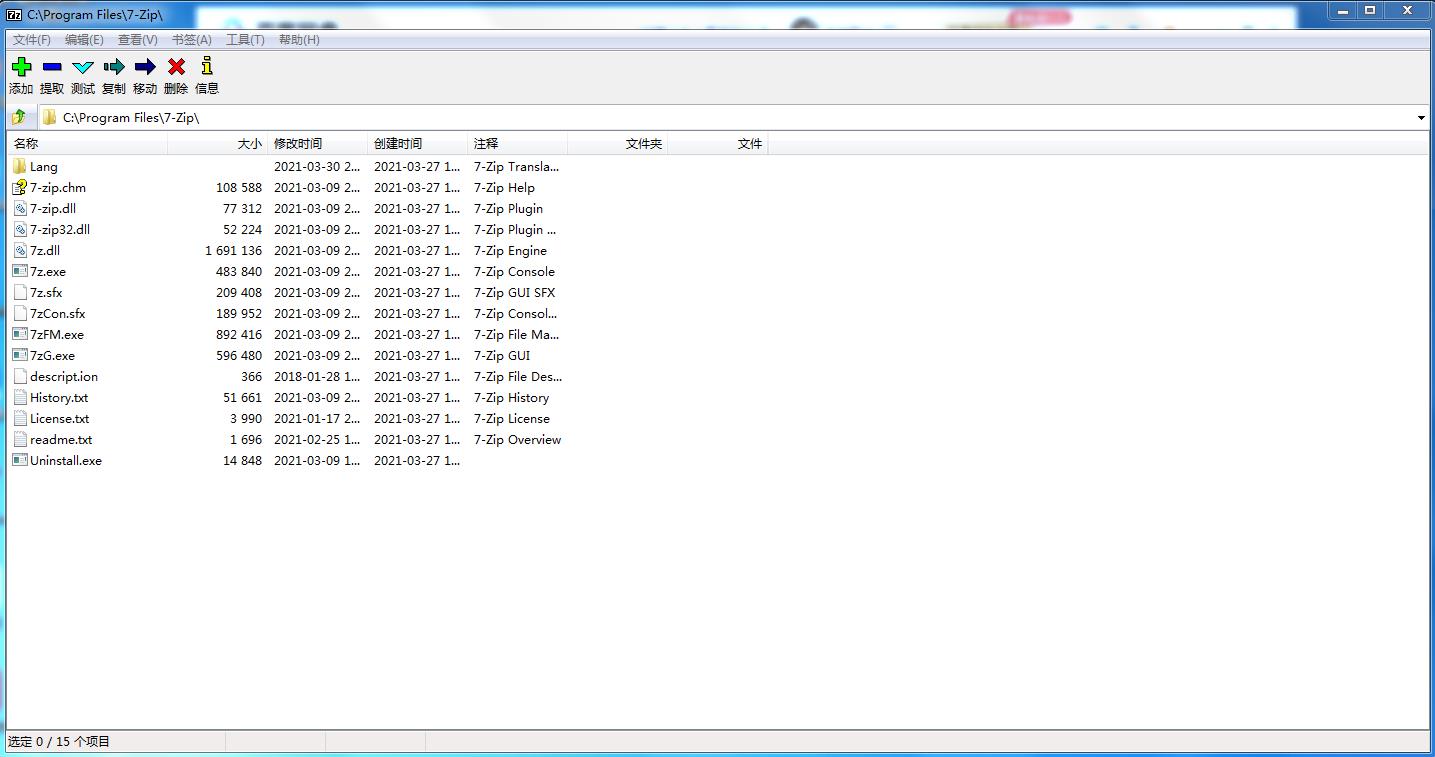Select the 7z.exe file icon

point(20,272)
